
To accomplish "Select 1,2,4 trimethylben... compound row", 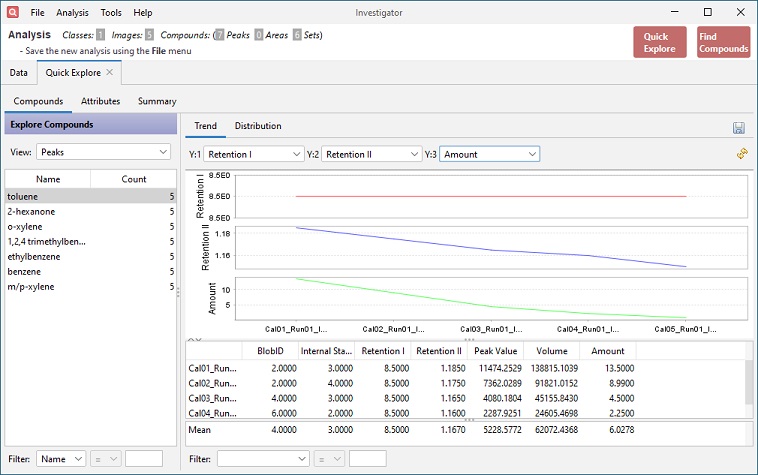I will [x=90, y=241].
